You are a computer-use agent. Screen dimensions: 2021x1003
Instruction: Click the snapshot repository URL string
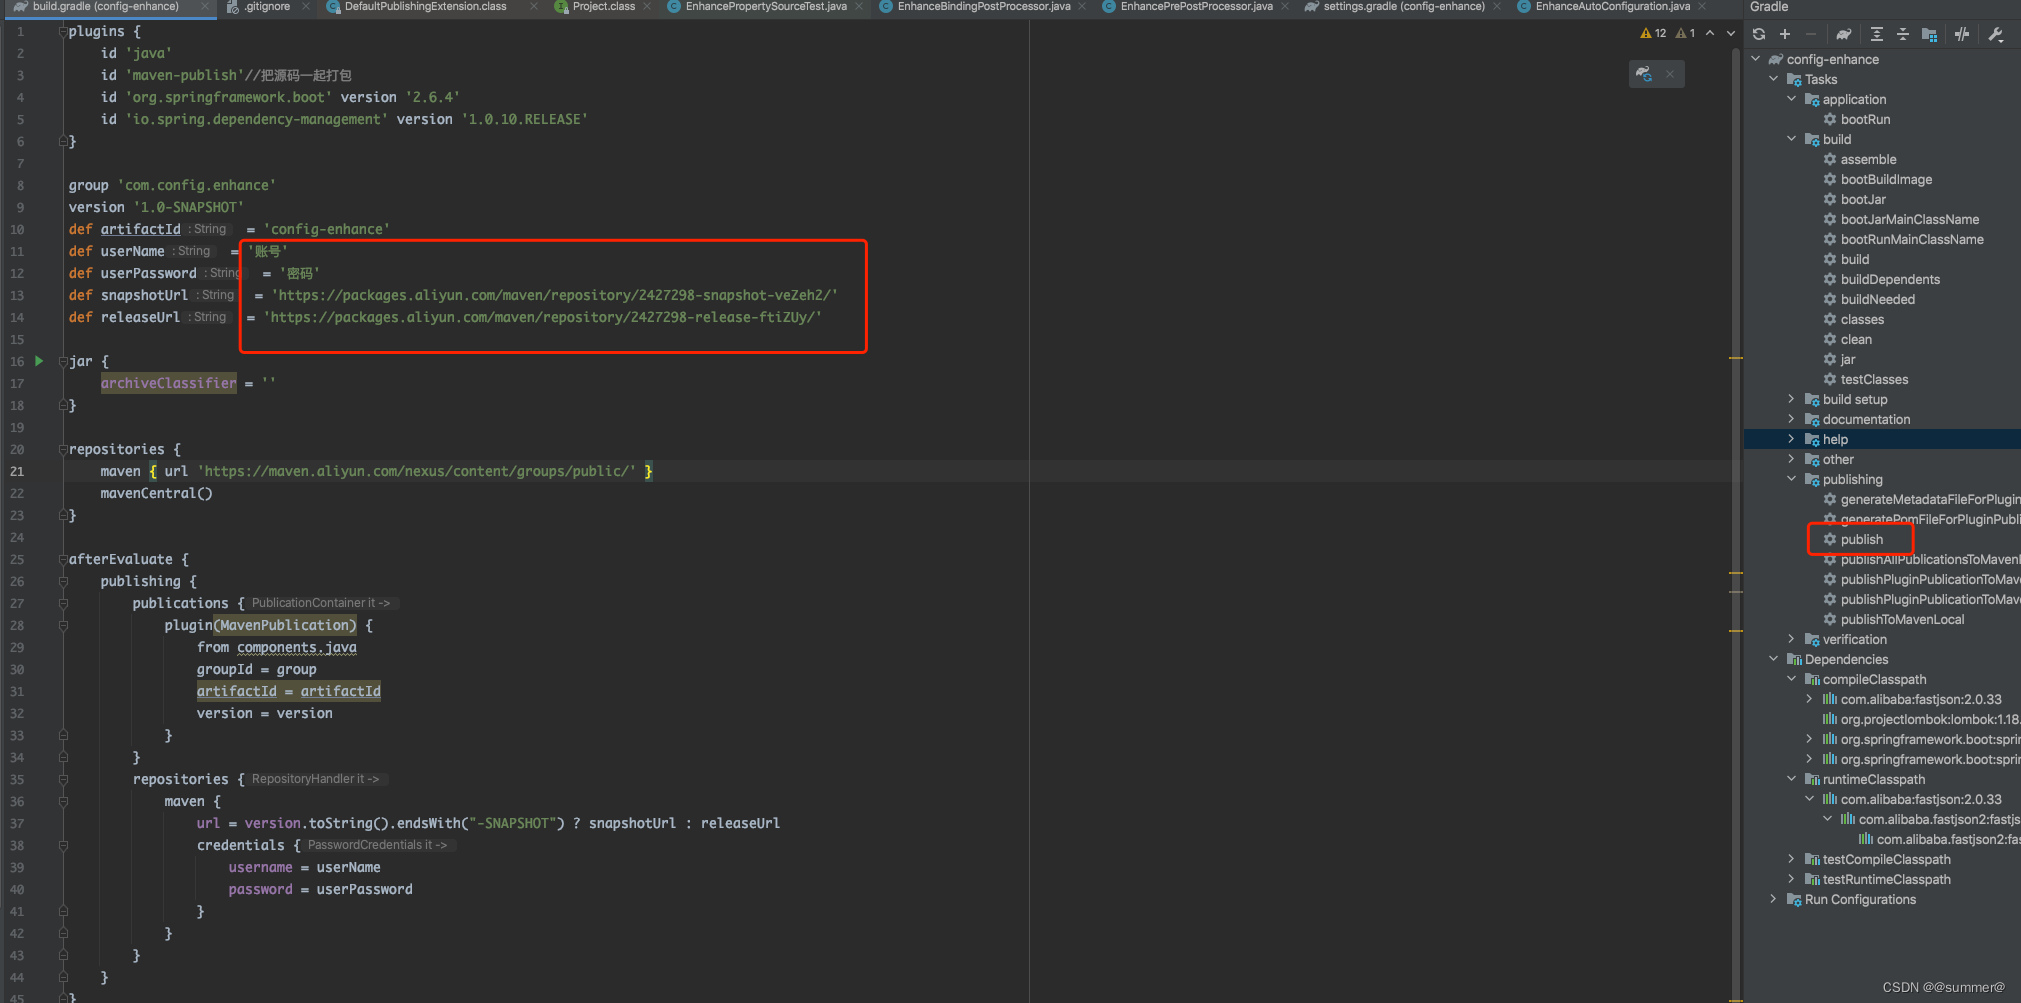[x=554, y=295]
